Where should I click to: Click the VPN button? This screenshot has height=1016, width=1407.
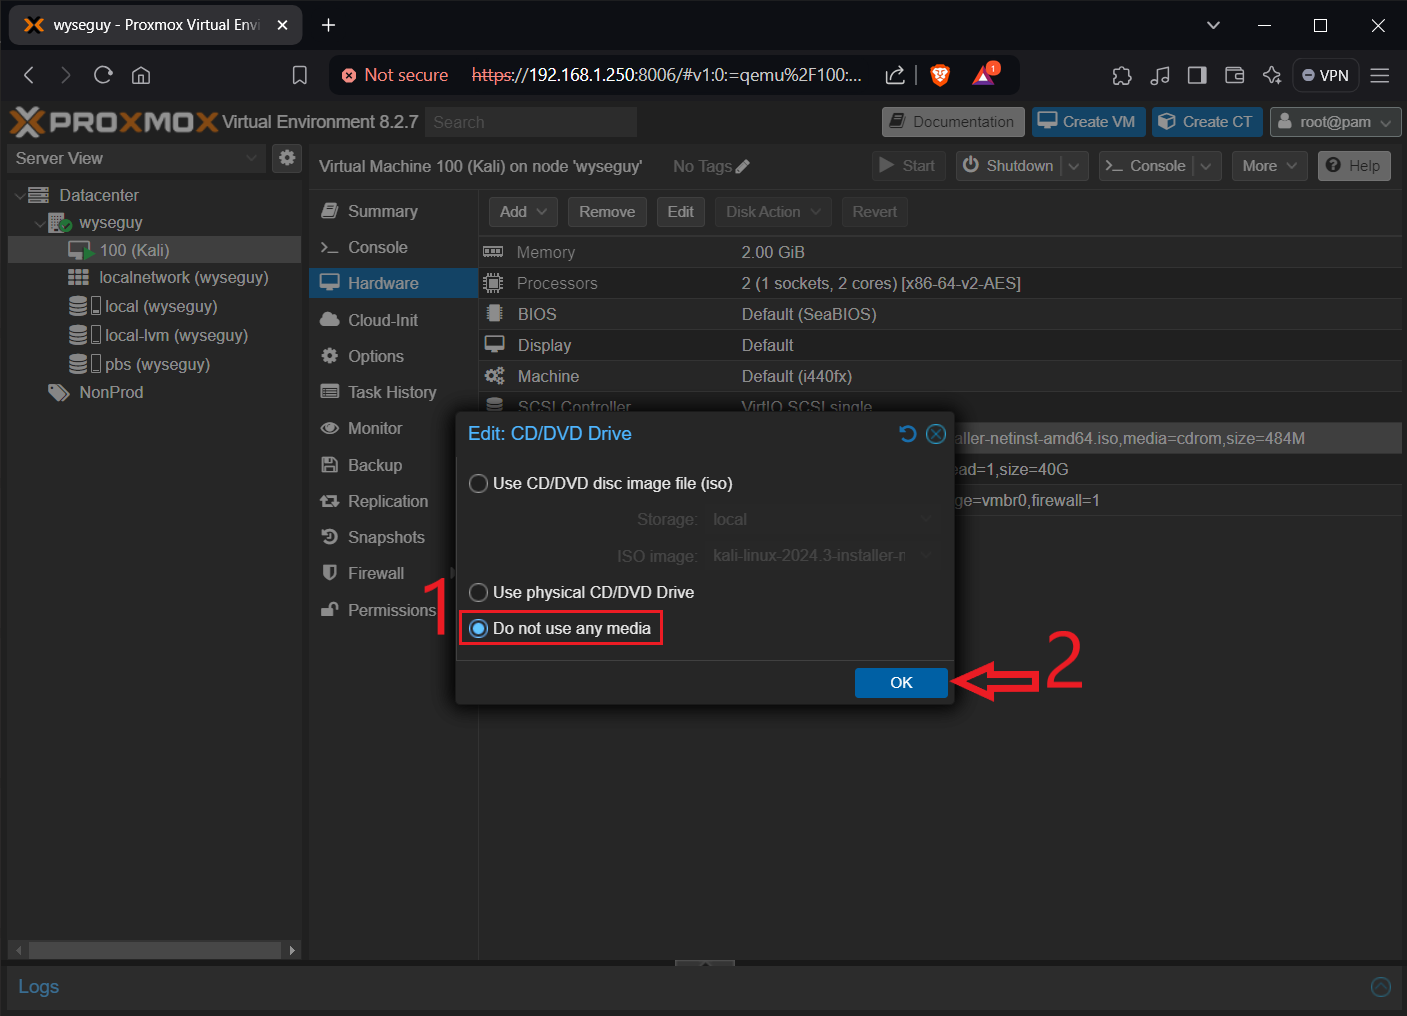point(1325,75)
